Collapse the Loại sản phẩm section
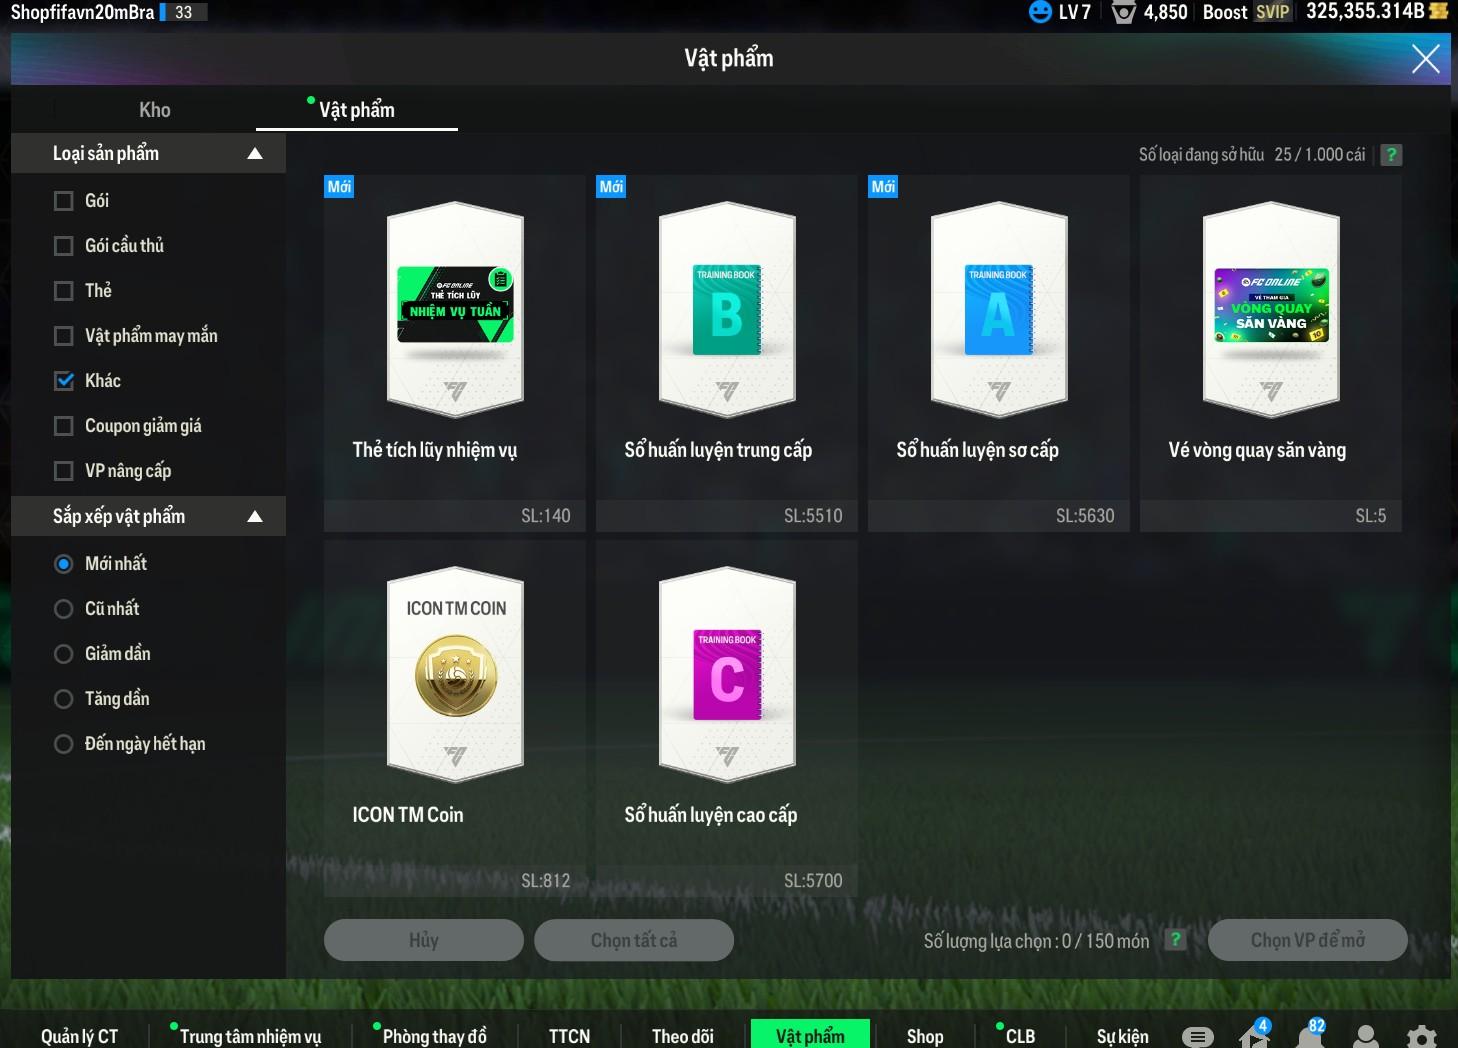Screen dimensions: 1458x1048 coord(255,154)
